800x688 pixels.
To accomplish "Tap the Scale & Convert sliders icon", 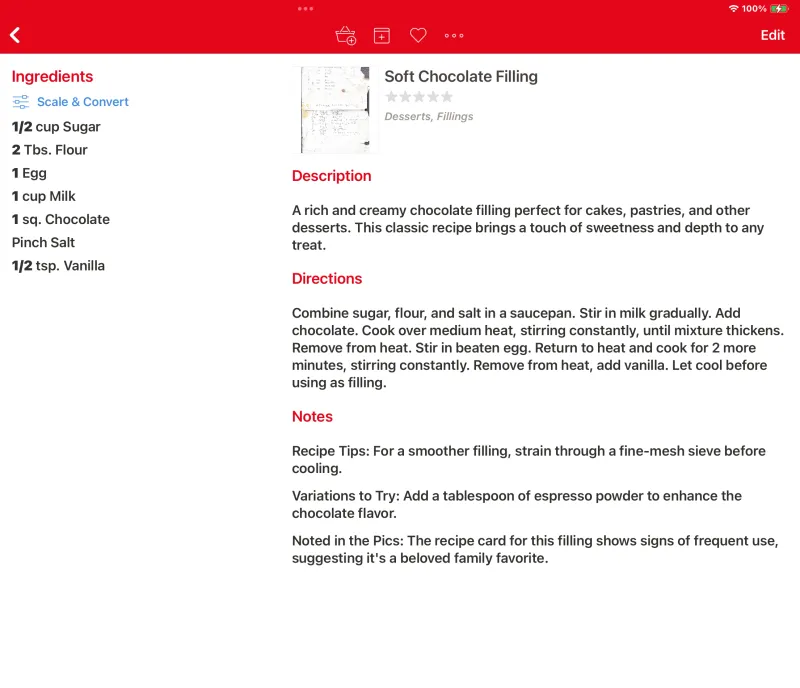I will pyautogui.click(x=20, y=101).
